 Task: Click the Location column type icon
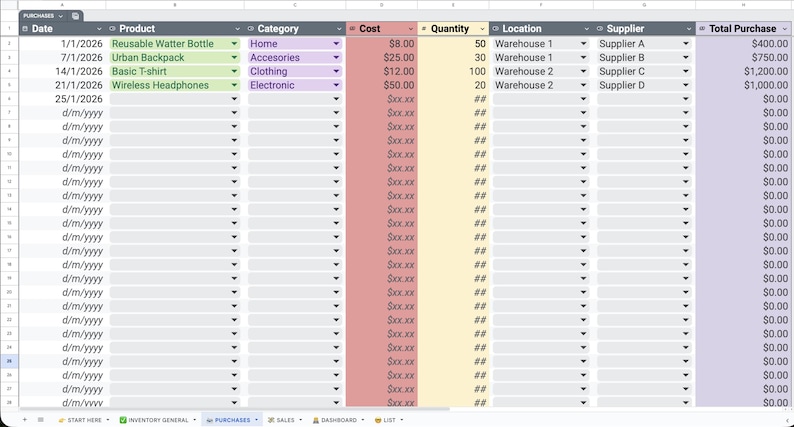click(x=496, y=29)
